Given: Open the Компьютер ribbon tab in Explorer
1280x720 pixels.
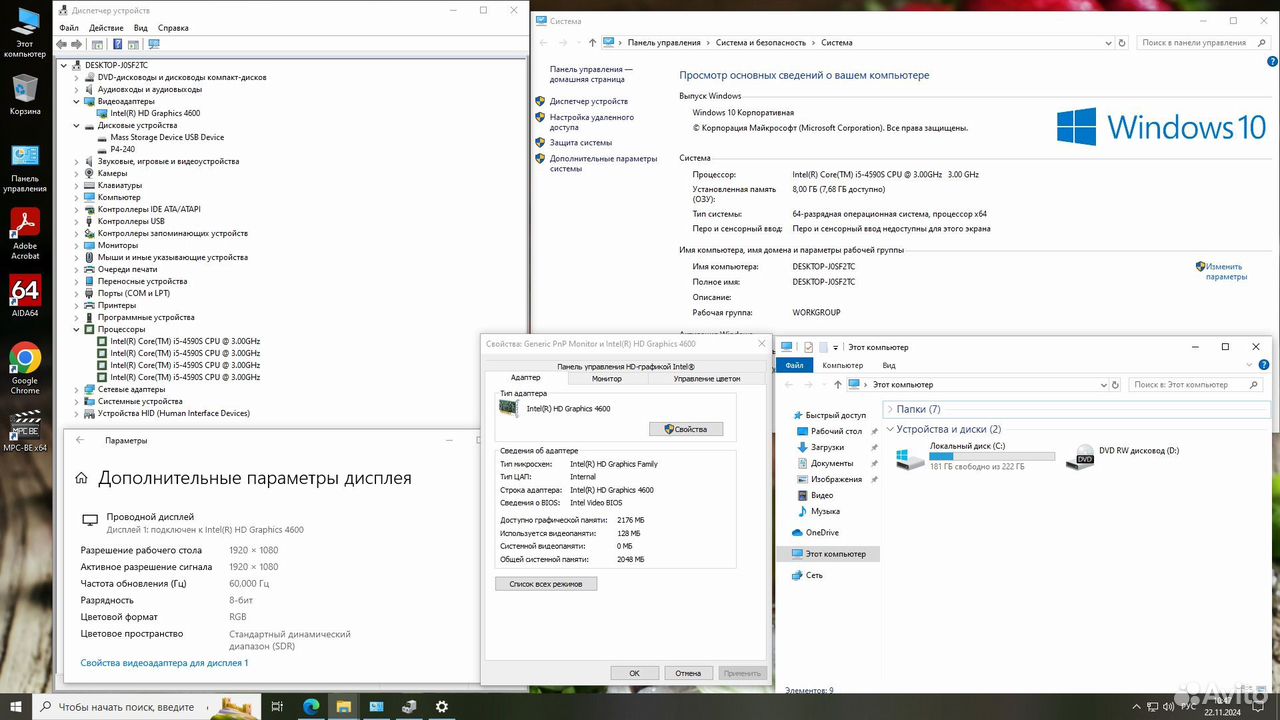Looking at the screenshot, I should pyautogui.click(x=843, y=365).
